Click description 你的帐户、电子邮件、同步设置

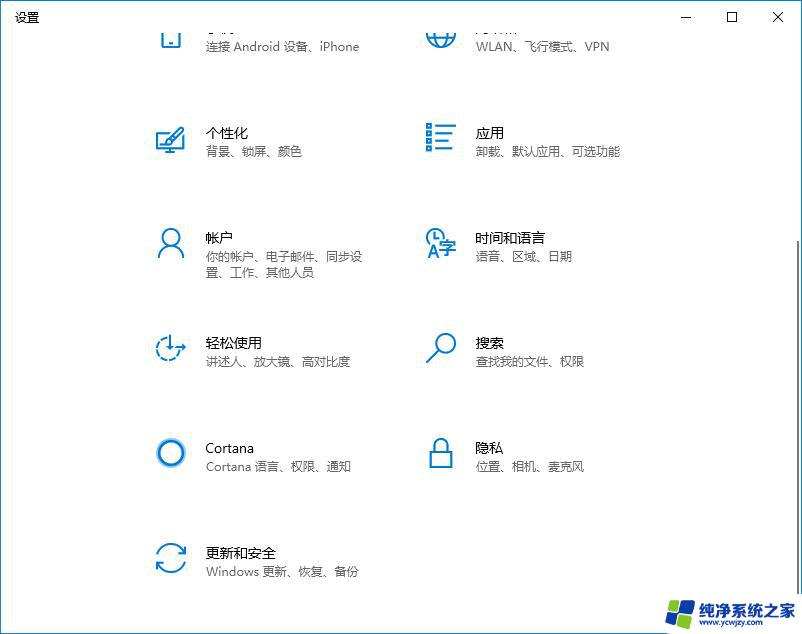284,264
